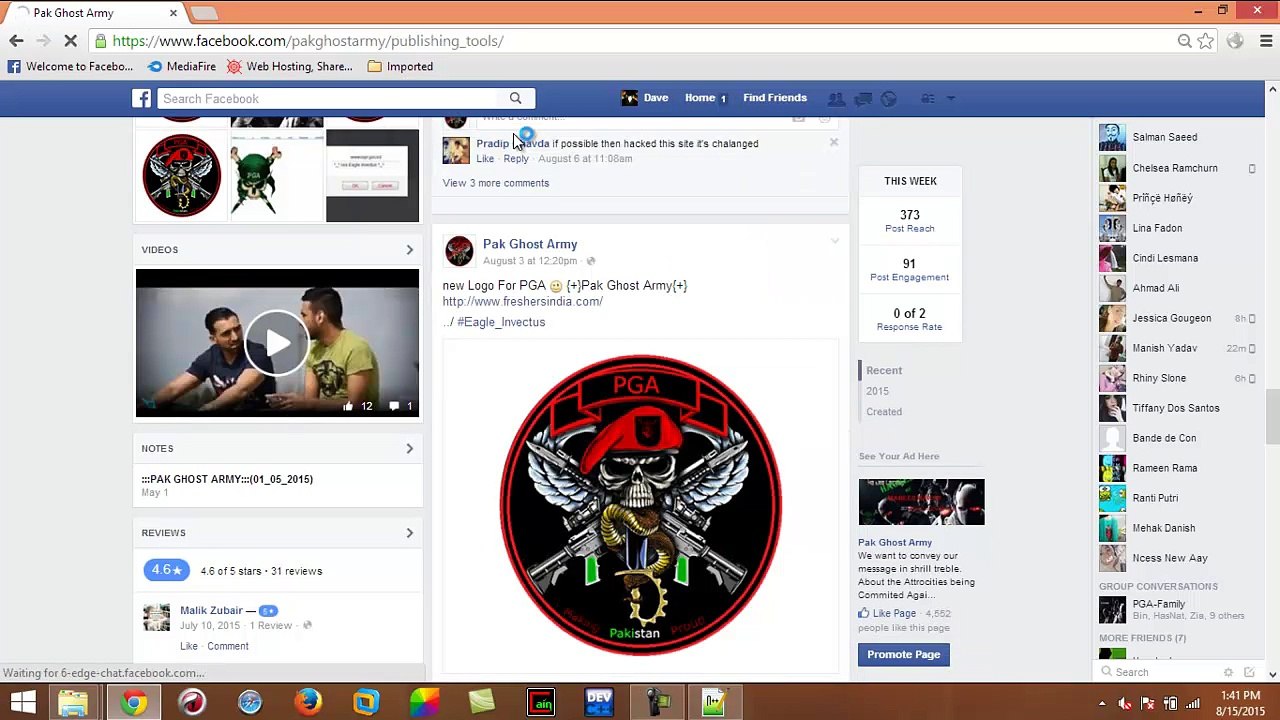Viewport: 1280px width, 720px height.
Task: Open the PGA logo post image
Action: coord(640,505)
